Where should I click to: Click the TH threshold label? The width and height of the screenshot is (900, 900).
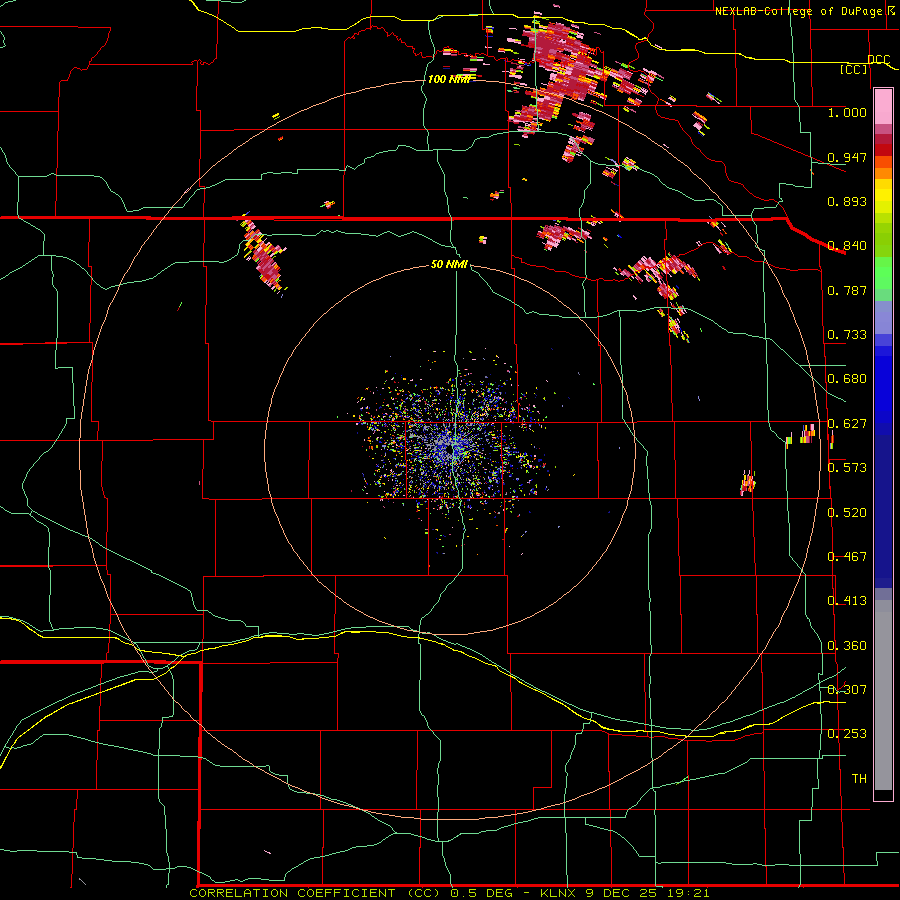coord(859,779)
